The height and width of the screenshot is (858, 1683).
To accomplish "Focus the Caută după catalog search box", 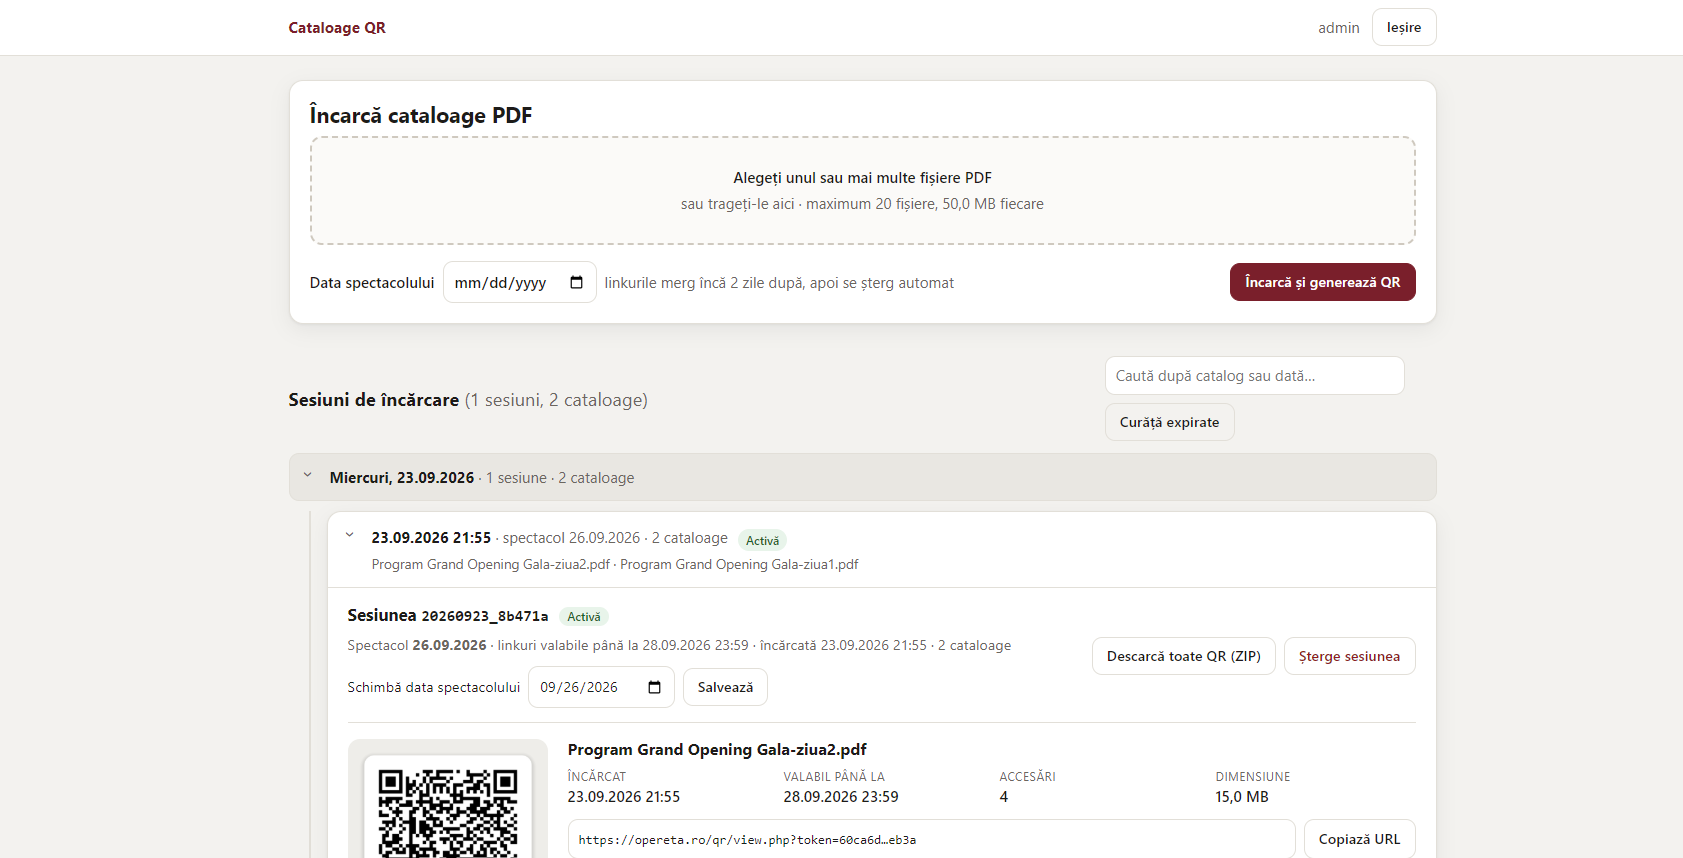I will (1254, 376).
